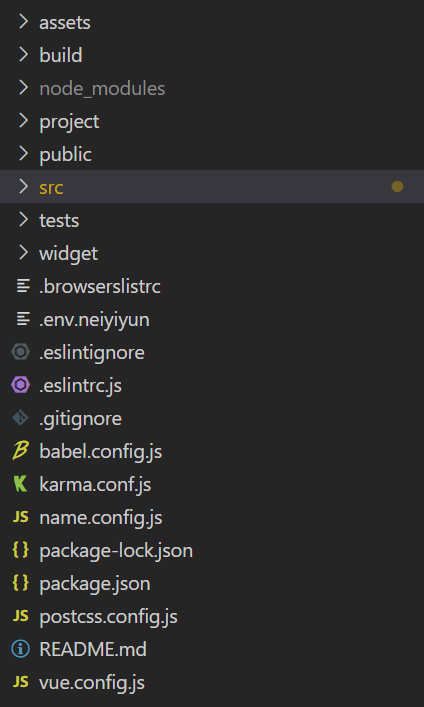Click the modified-status dot on the src row
This screenshot has width=424, height=707.
(397, 186)
